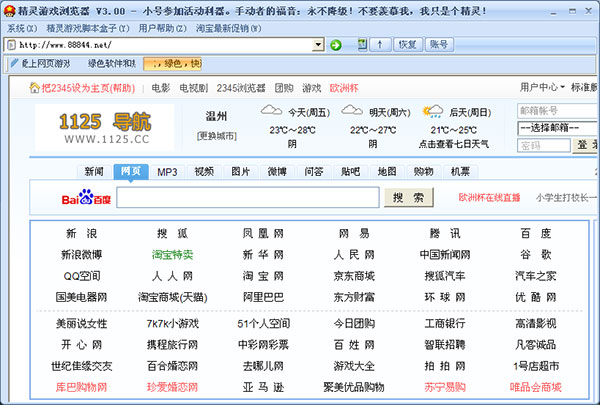Open the 用户帮助(Z) menu
The height and width of the screenshot is (405, 600).
coord(162,28)
